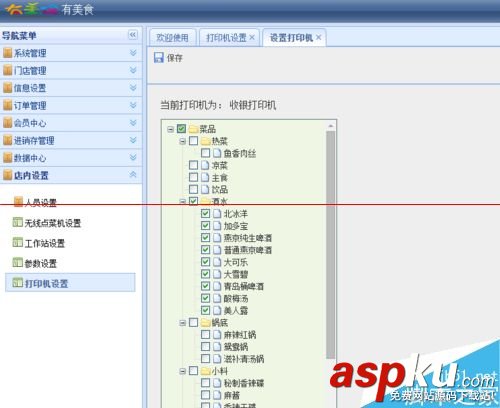This screenshot has width=500, height=408.
Task: Expand the 门店管理 section chevron
Action: (x=133, y=70)
